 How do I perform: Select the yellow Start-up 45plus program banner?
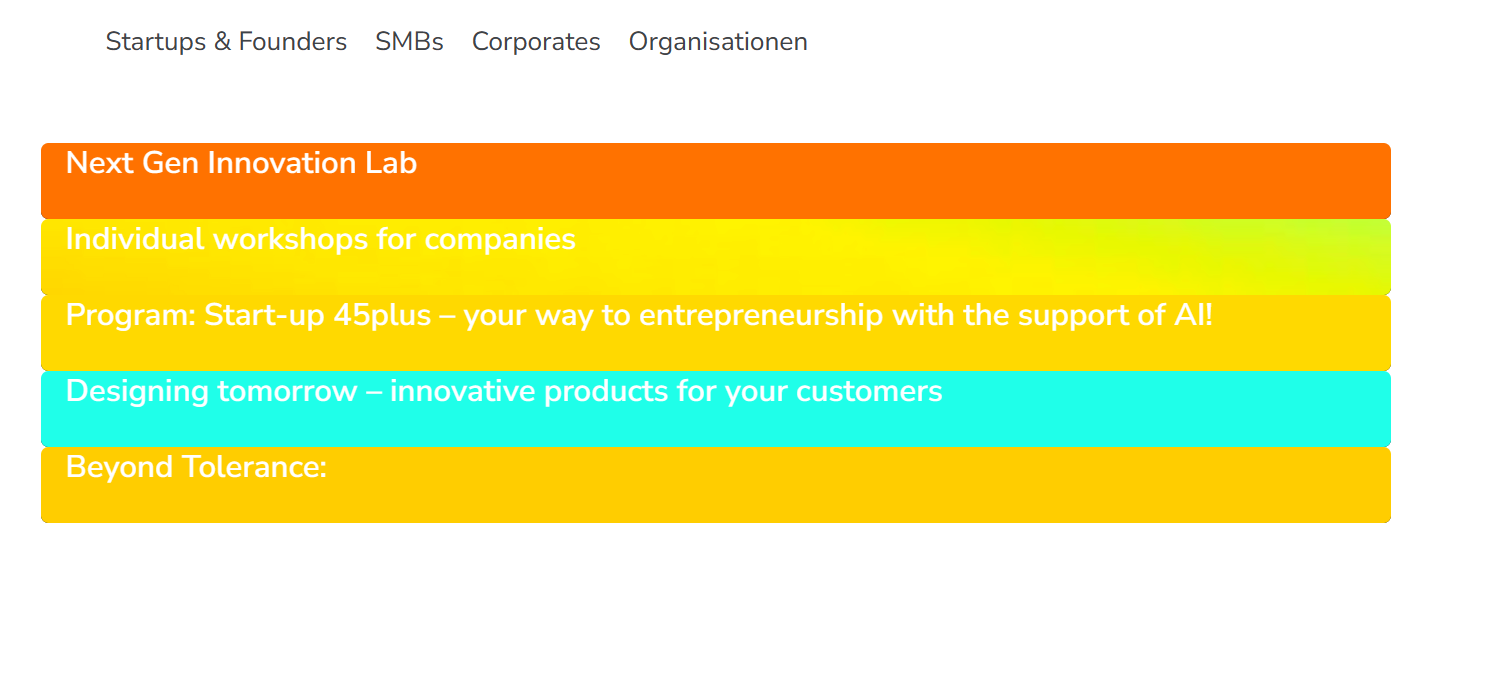[x=716, y=333]
